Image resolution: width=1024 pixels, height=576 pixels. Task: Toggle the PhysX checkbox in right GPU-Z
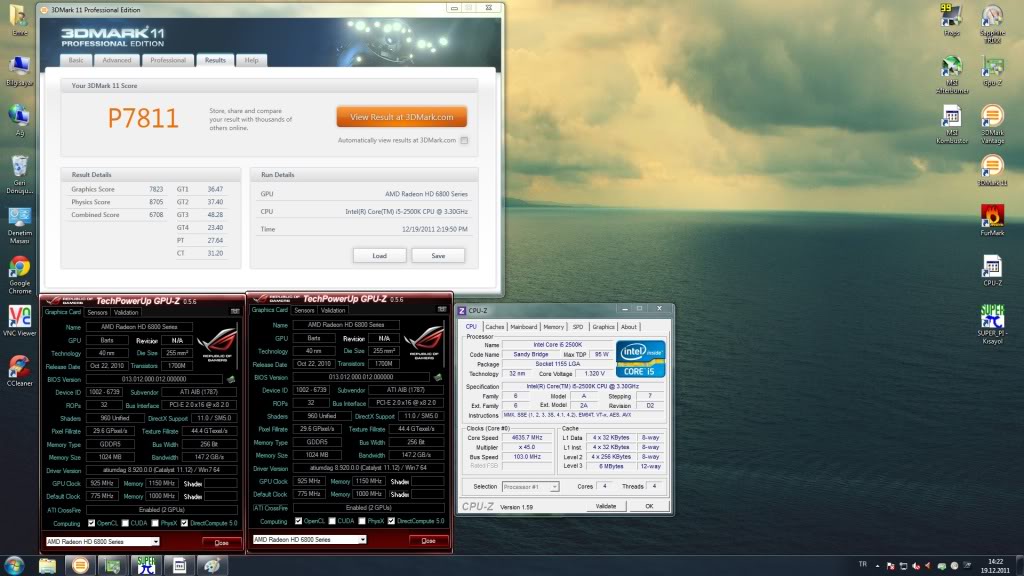pyautogui.click(x=367, y=521)
